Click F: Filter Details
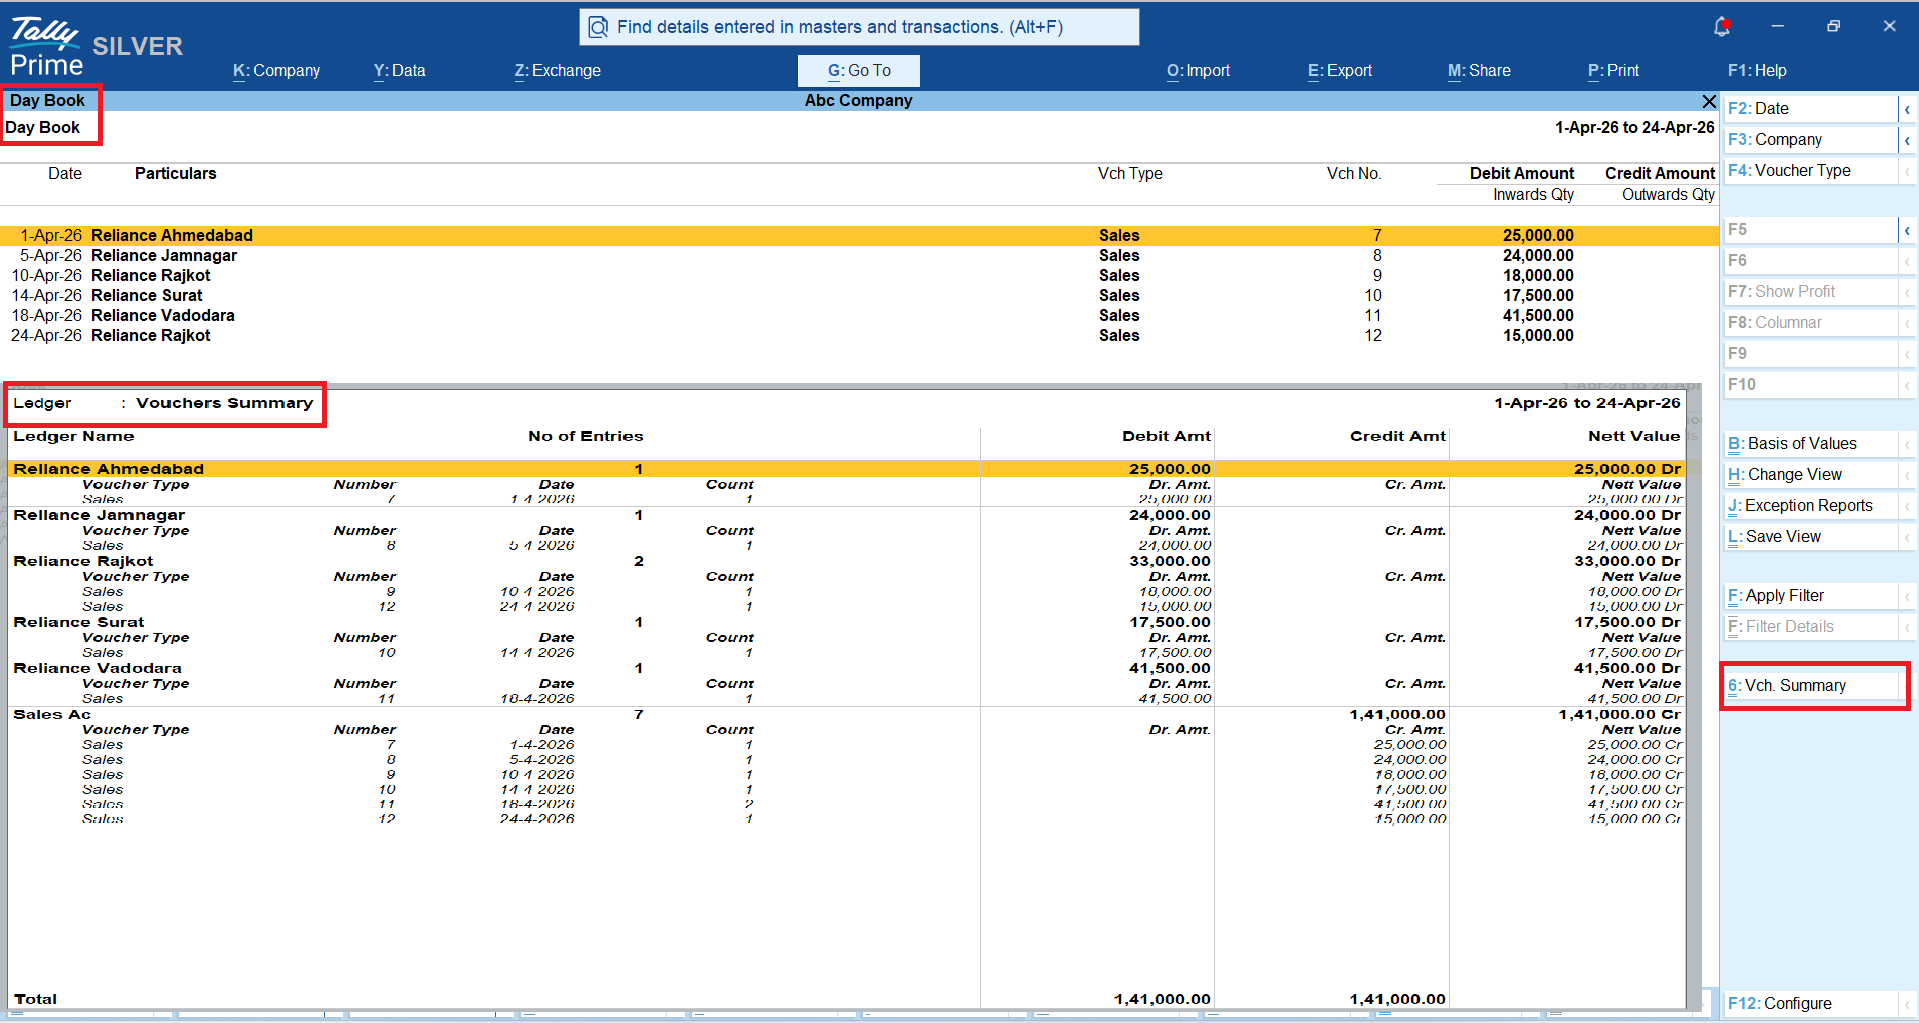The height and width of the screenshot is (1023, 1919). tap(1811, 627)
